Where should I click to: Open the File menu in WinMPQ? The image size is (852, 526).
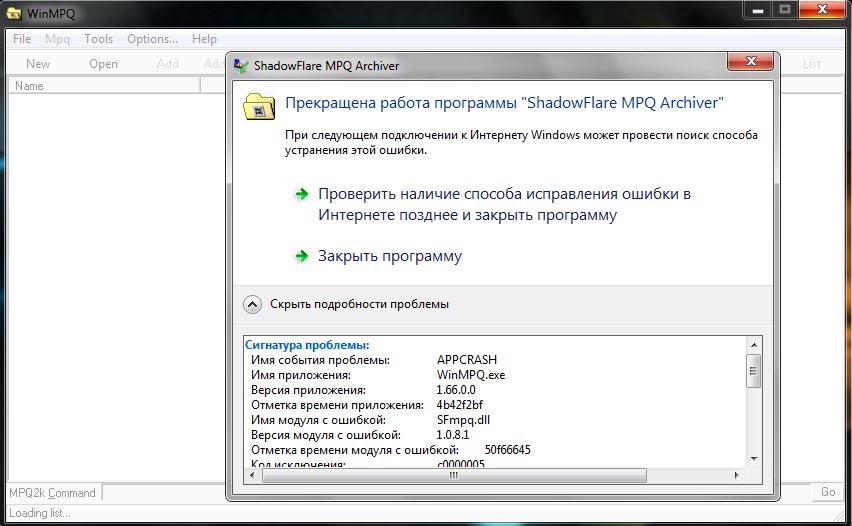click(x=22, y=39)
